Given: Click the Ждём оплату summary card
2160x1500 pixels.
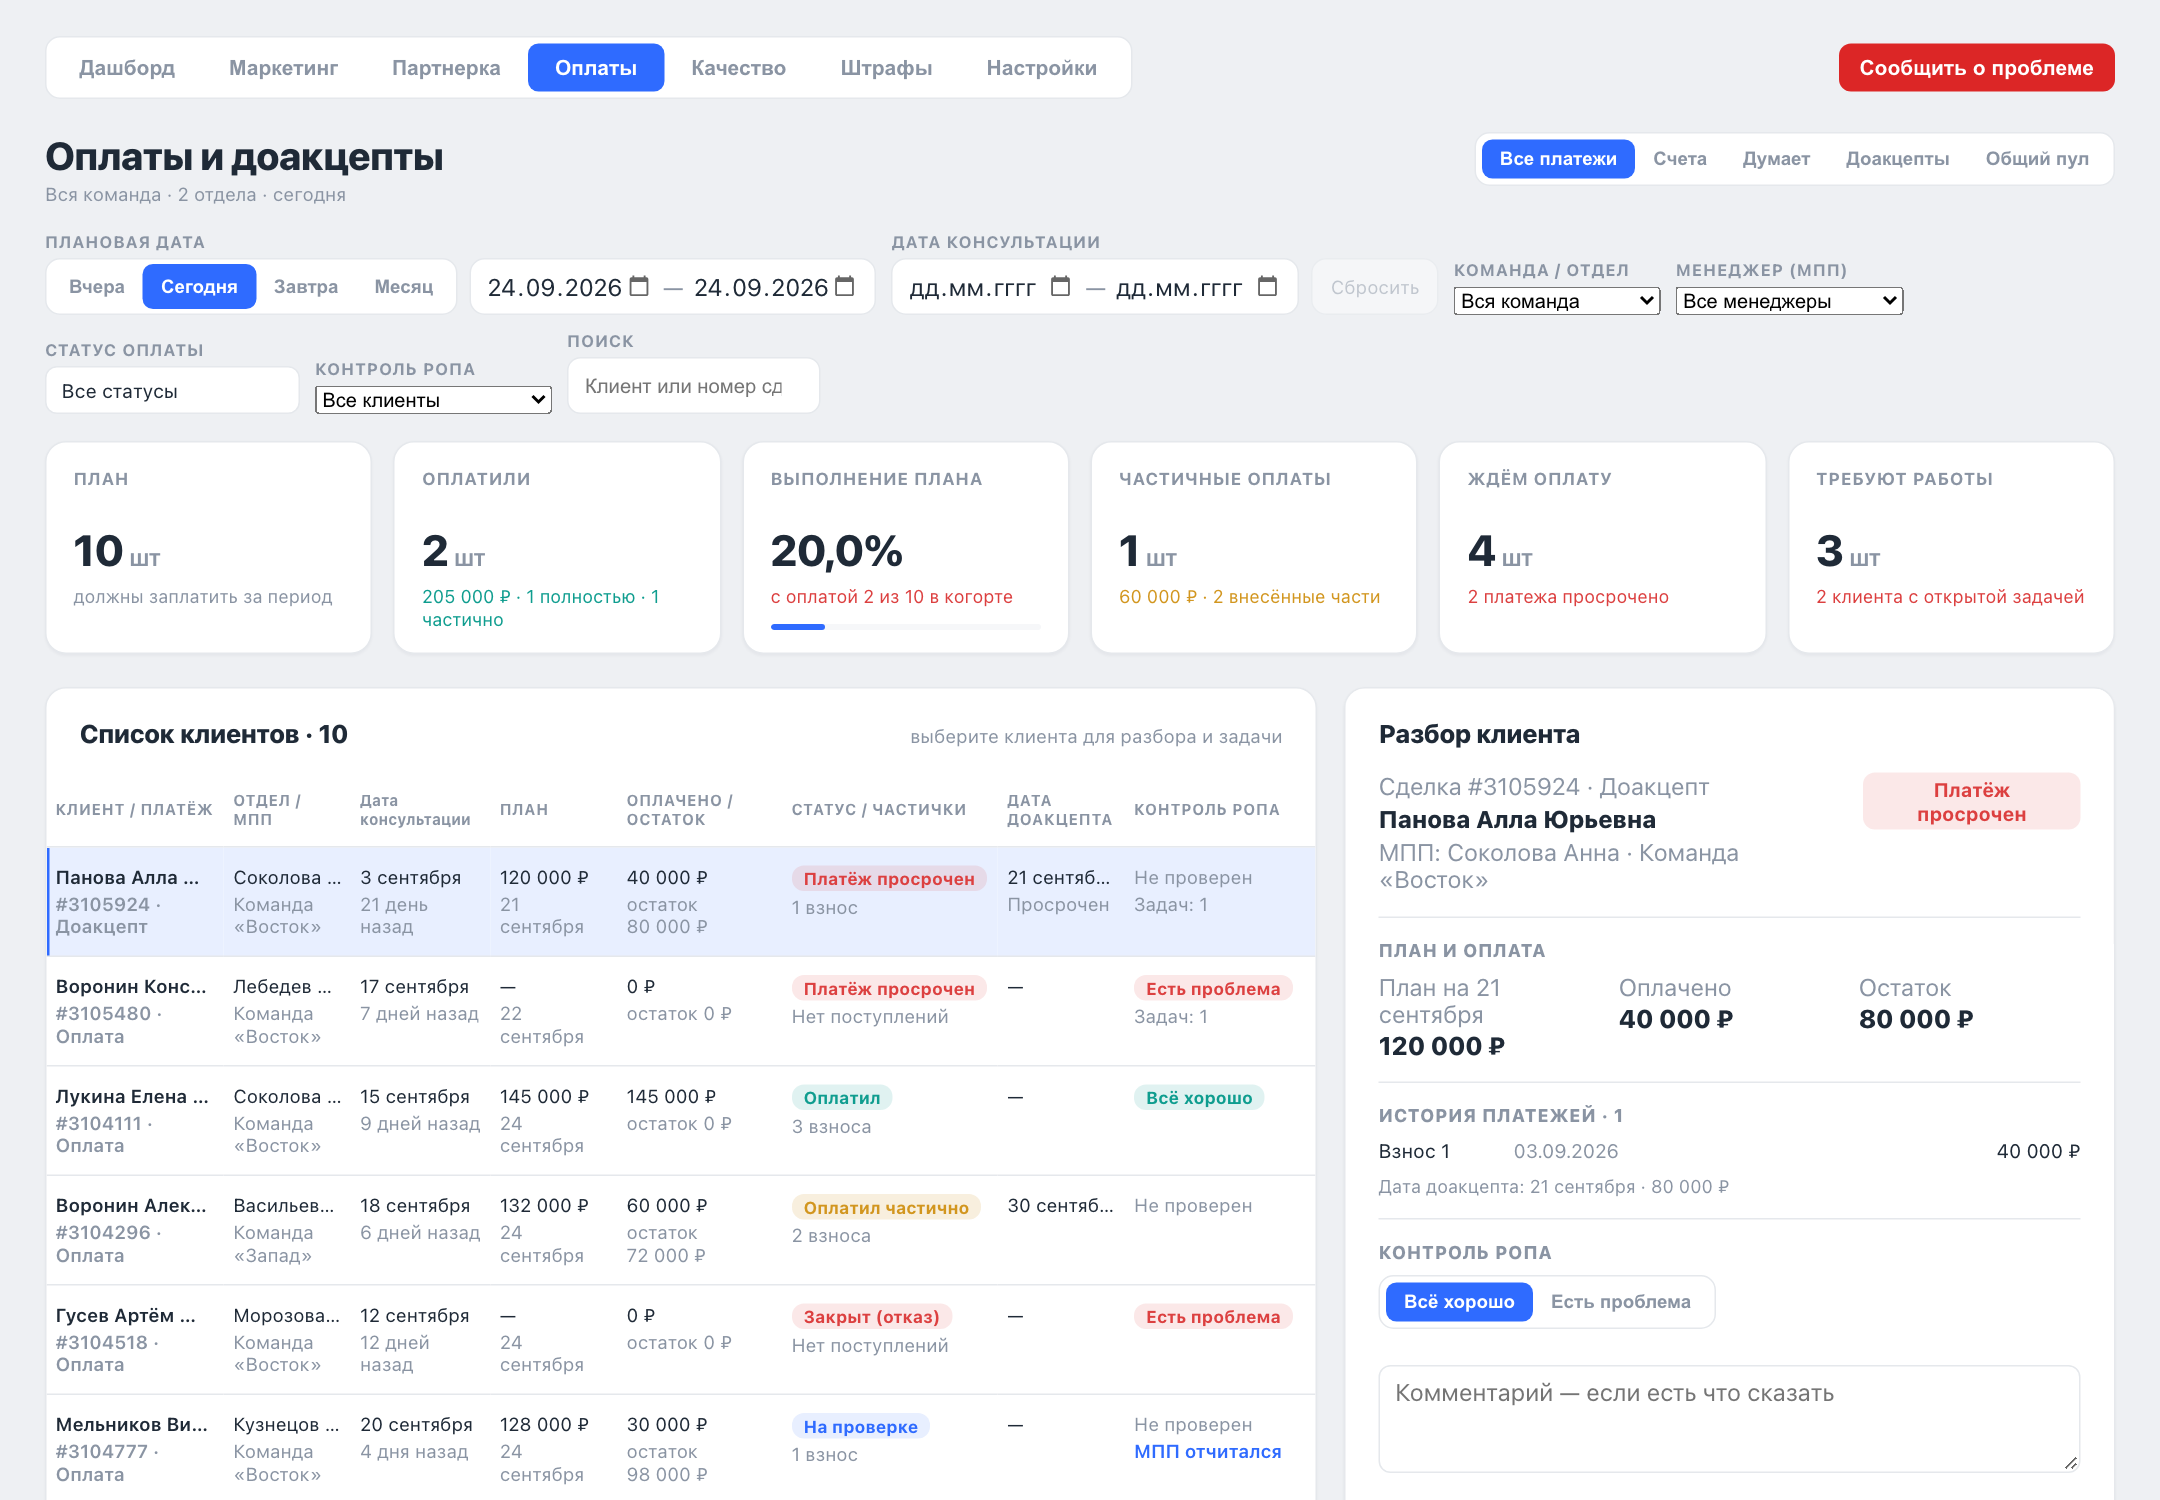Looking at the screenshot, I should tap(1602, 548).
